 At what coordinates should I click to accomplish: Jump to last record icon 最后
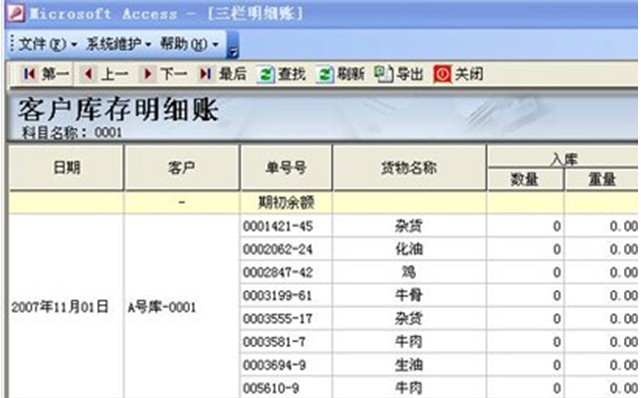pyautogui.click(x=205, y=74)
